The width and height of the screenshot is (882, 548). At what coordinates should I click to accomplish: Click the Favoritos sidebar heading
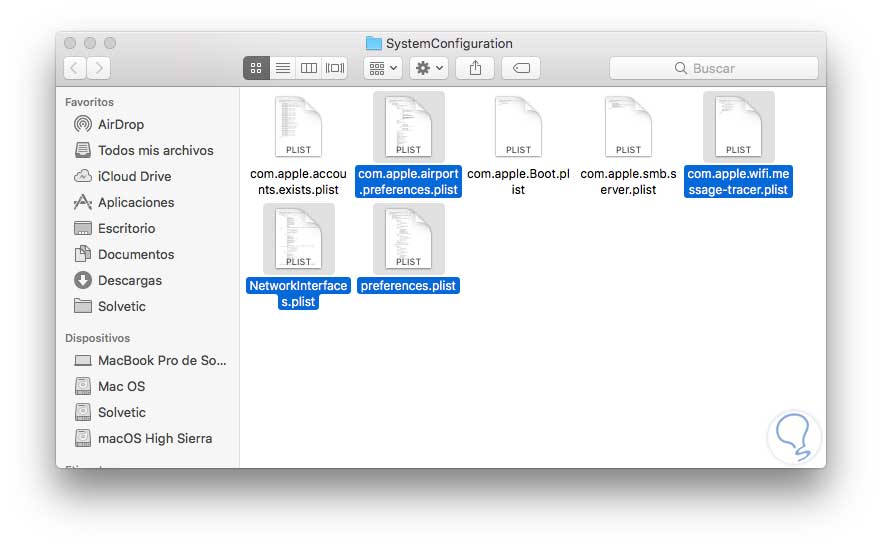(89, 102)
